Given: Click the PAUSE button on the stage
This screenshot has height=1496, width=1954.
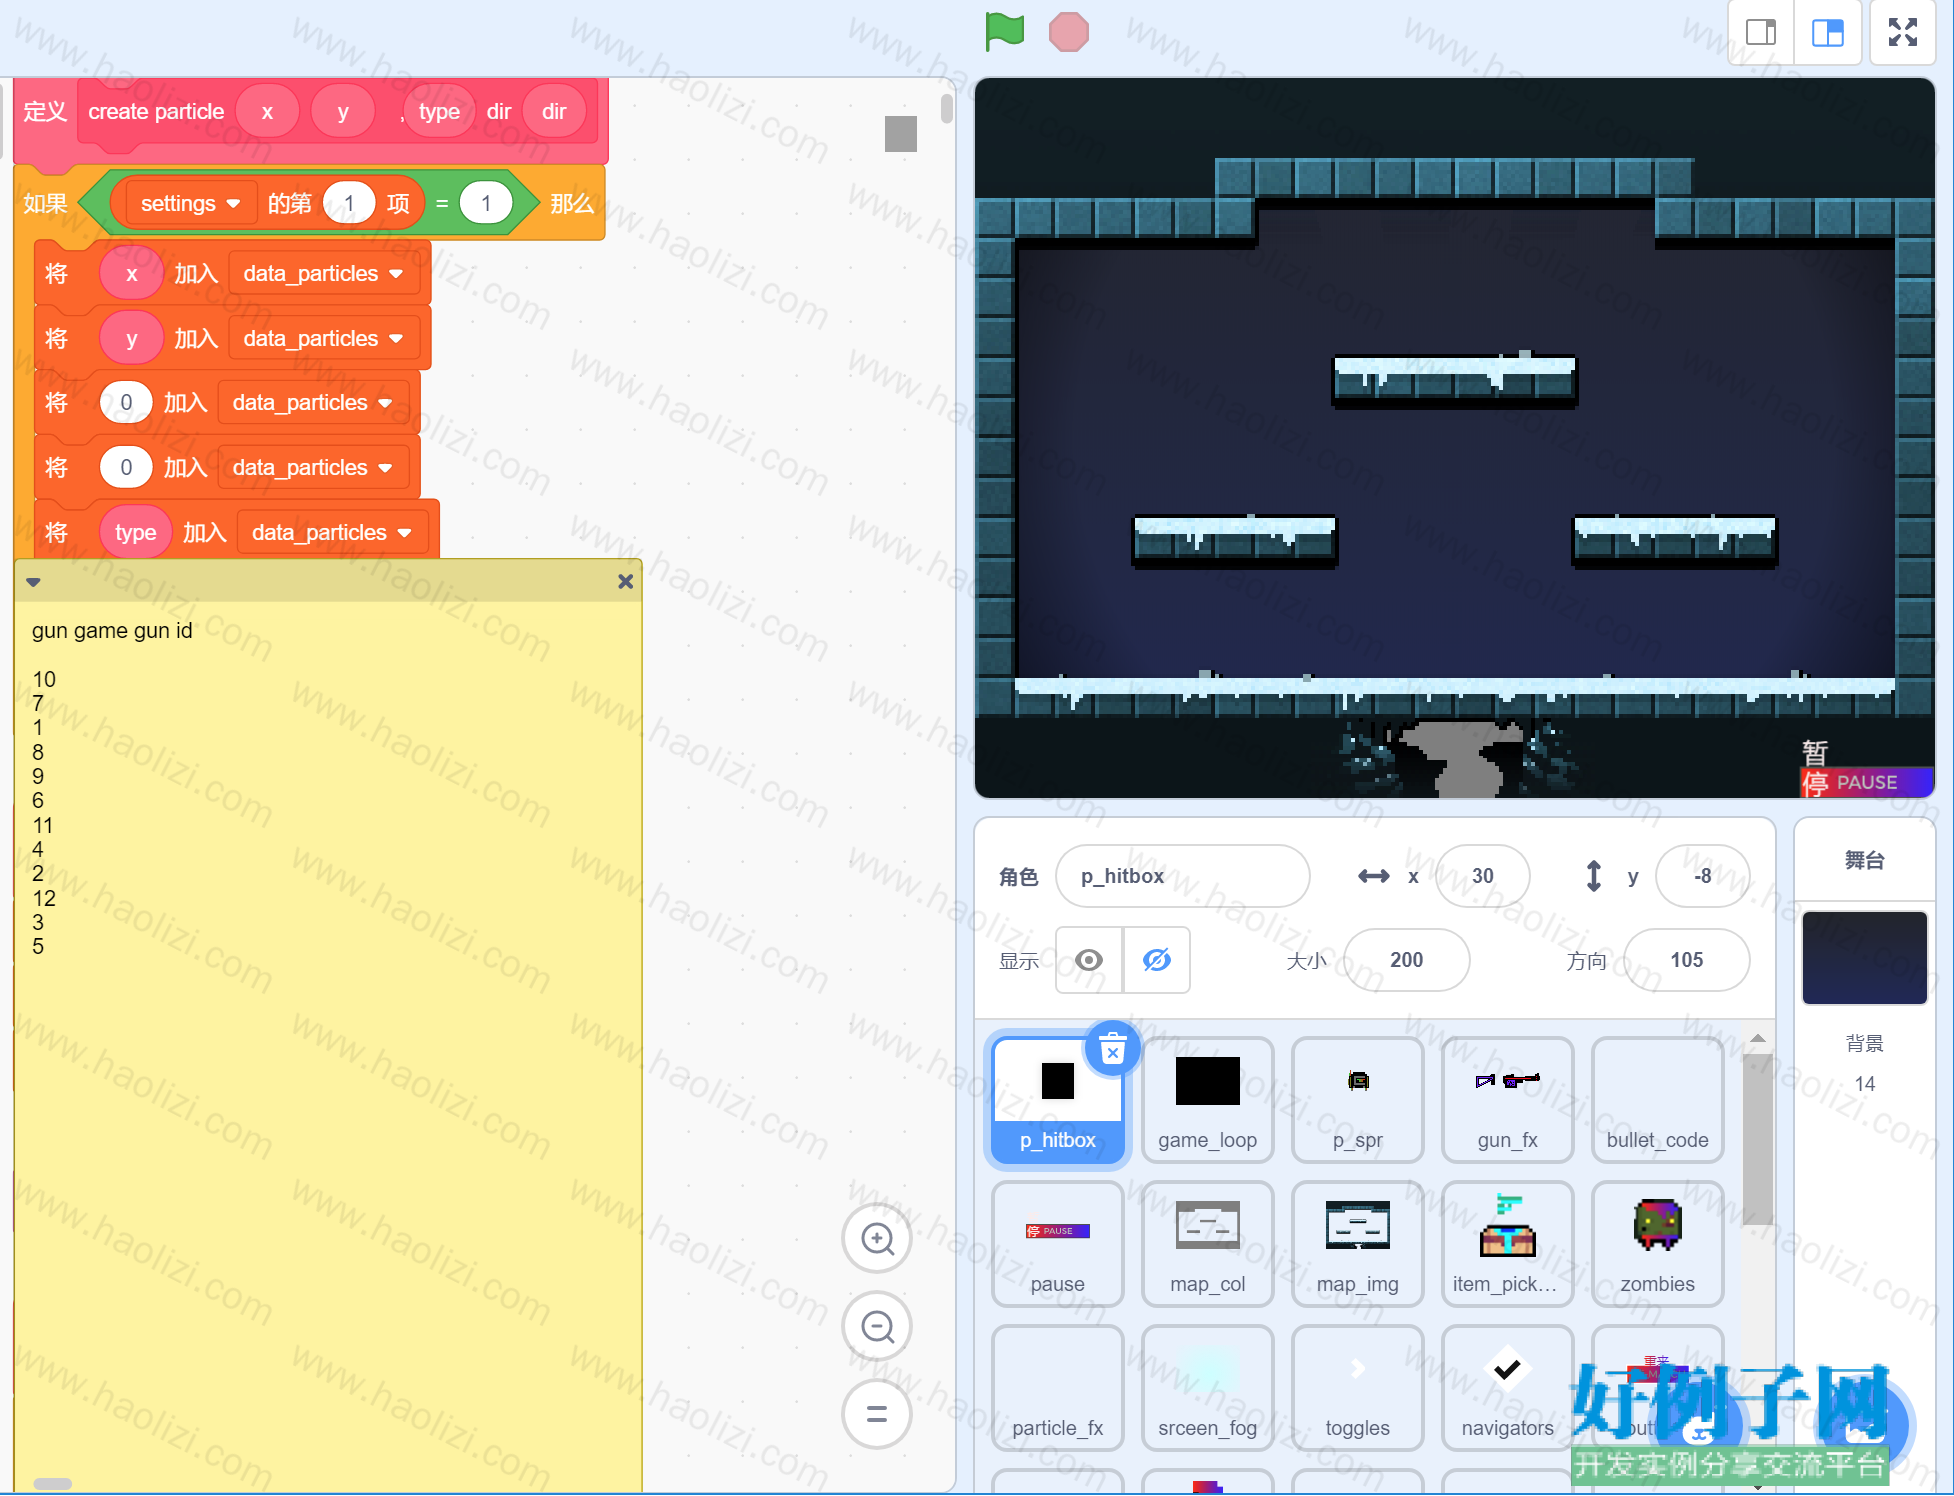Looking at the screenshot, I should pyautogui.click(x=1866, y=782).
